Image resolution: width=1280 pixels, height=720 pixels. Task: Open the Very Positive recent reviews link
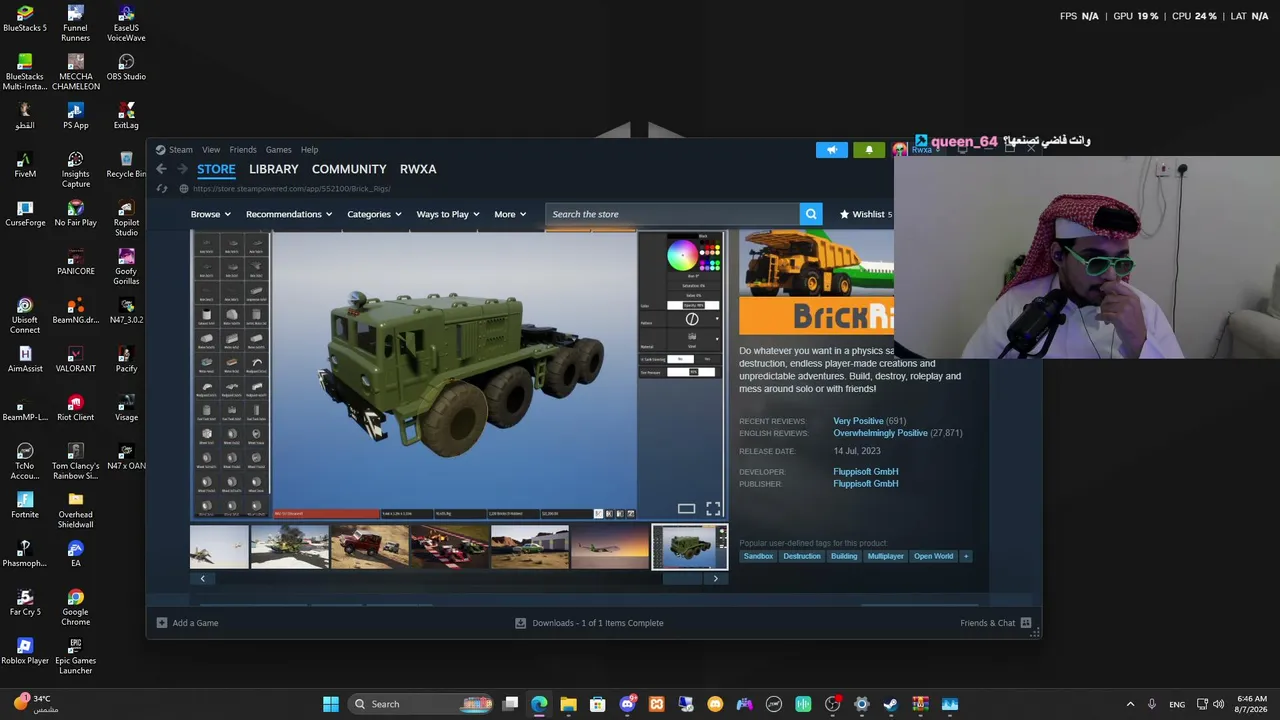pyautogui.click(x=858, y=421)
